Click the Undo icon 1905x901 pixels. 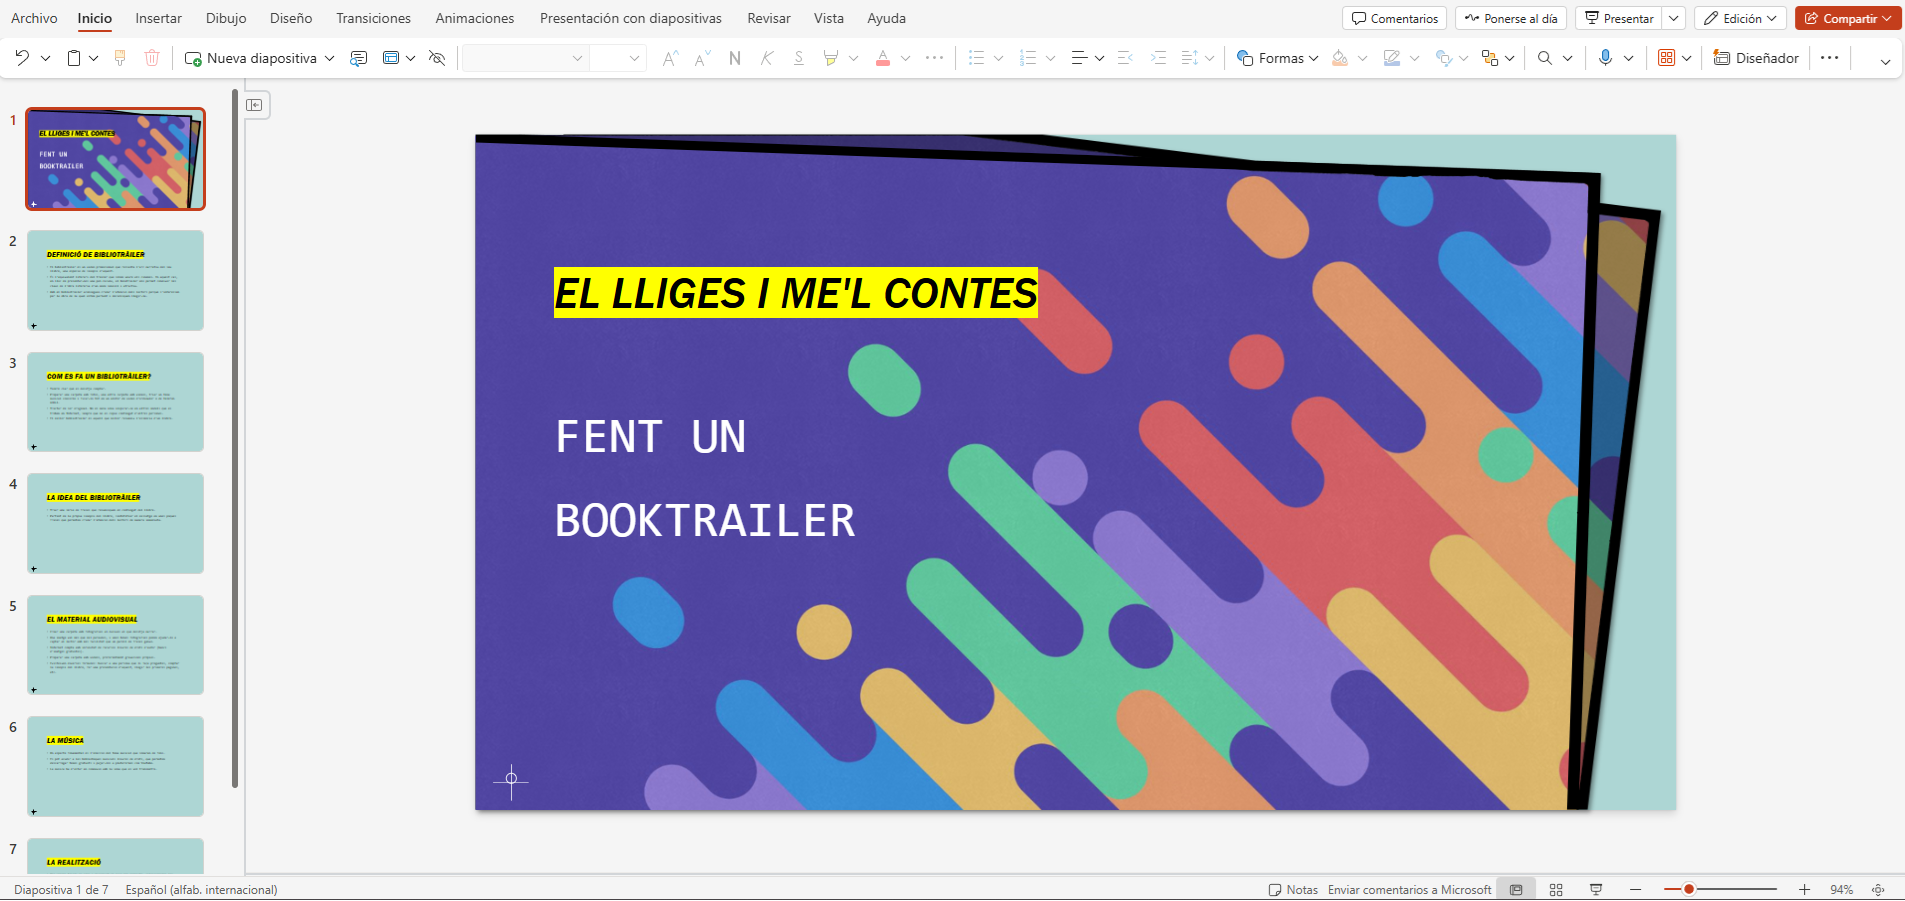[x=22, y=58]
